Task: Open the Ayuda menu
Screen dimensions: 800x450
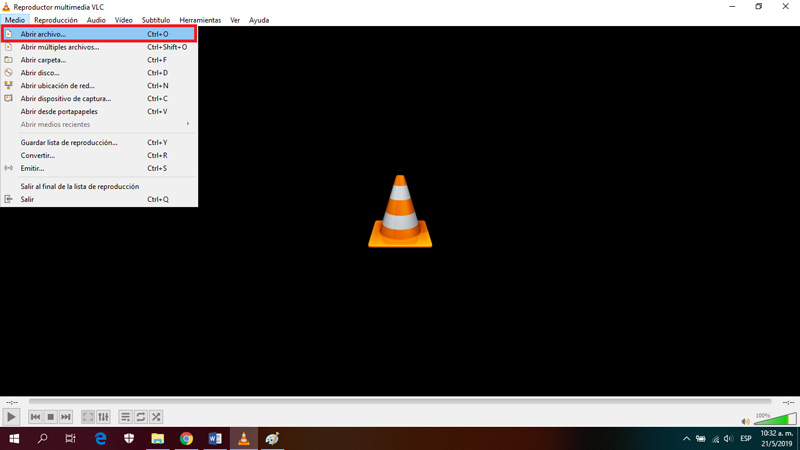Action: (259, 20)
